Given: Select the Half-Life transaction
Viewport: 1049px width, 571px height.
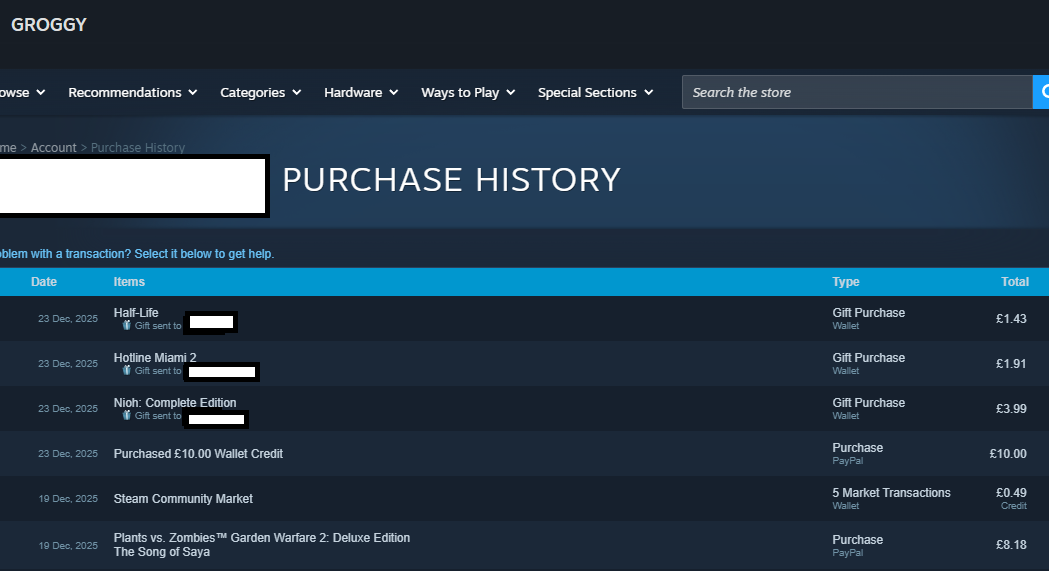Looking at the screenshot, I should (x=524, y=319).
